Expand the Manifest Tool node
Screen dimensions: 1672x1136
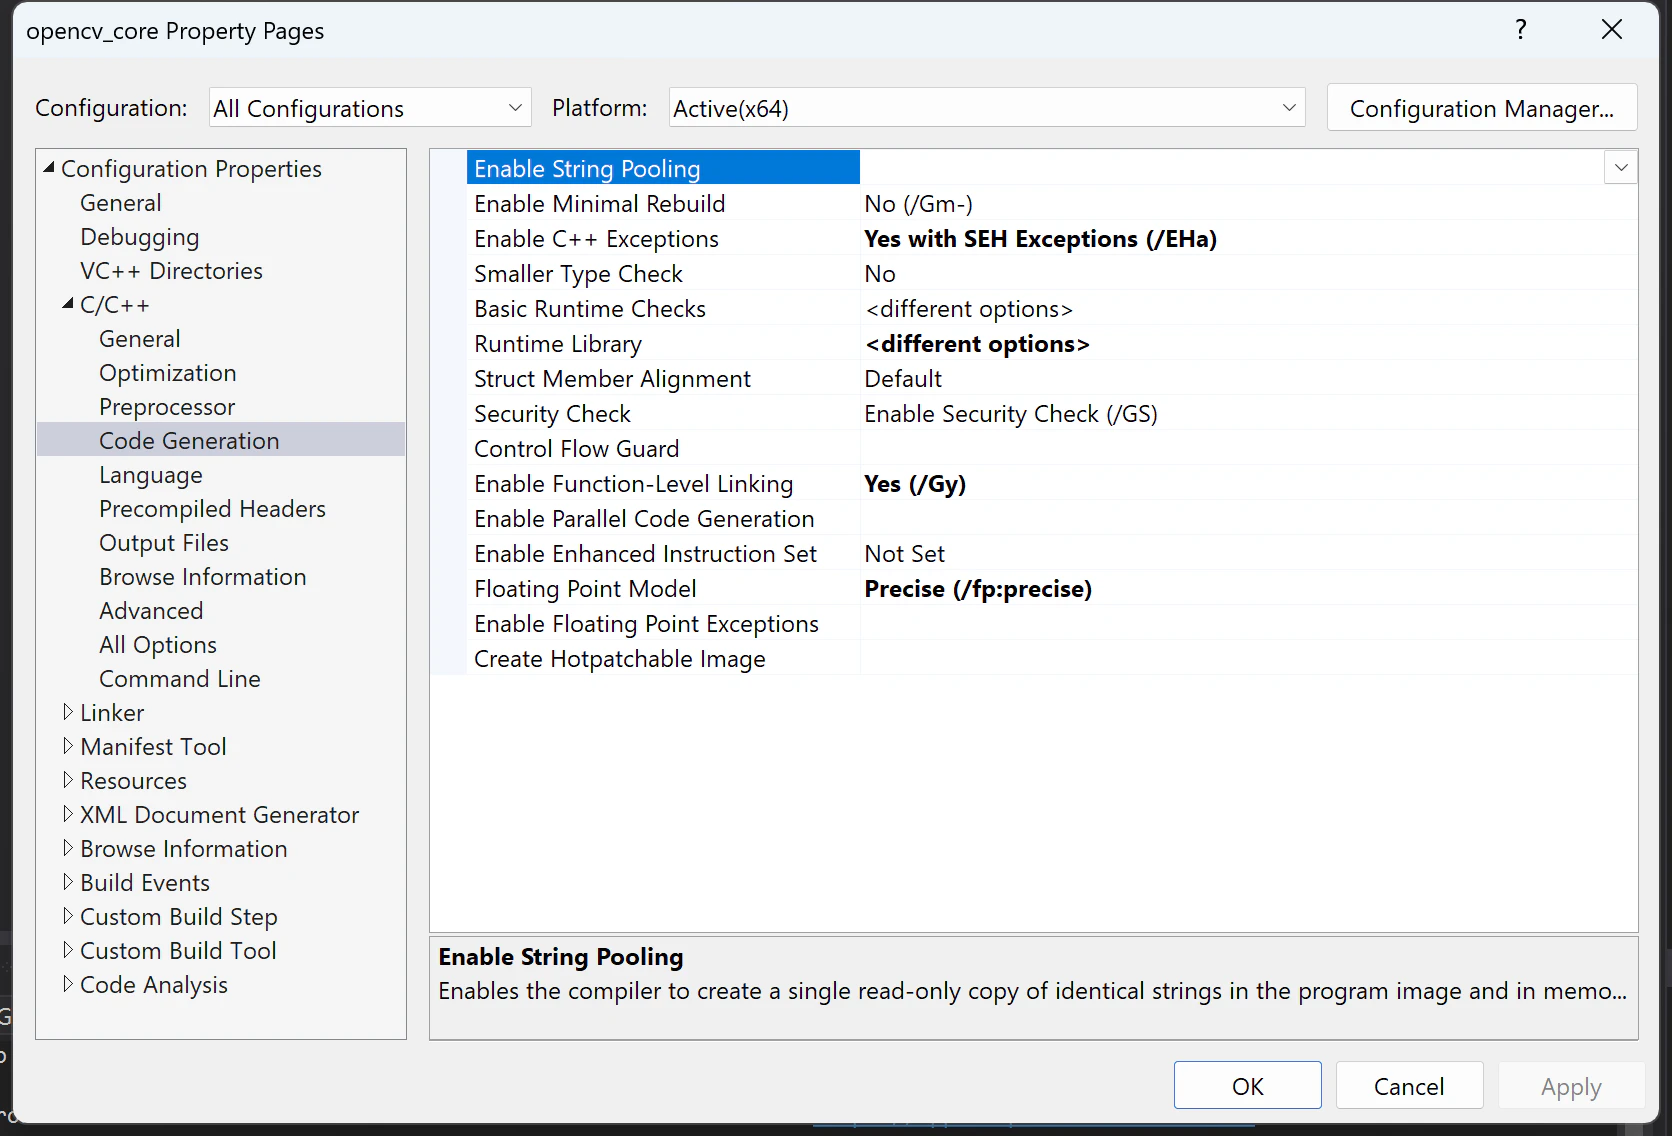(68, 746)
